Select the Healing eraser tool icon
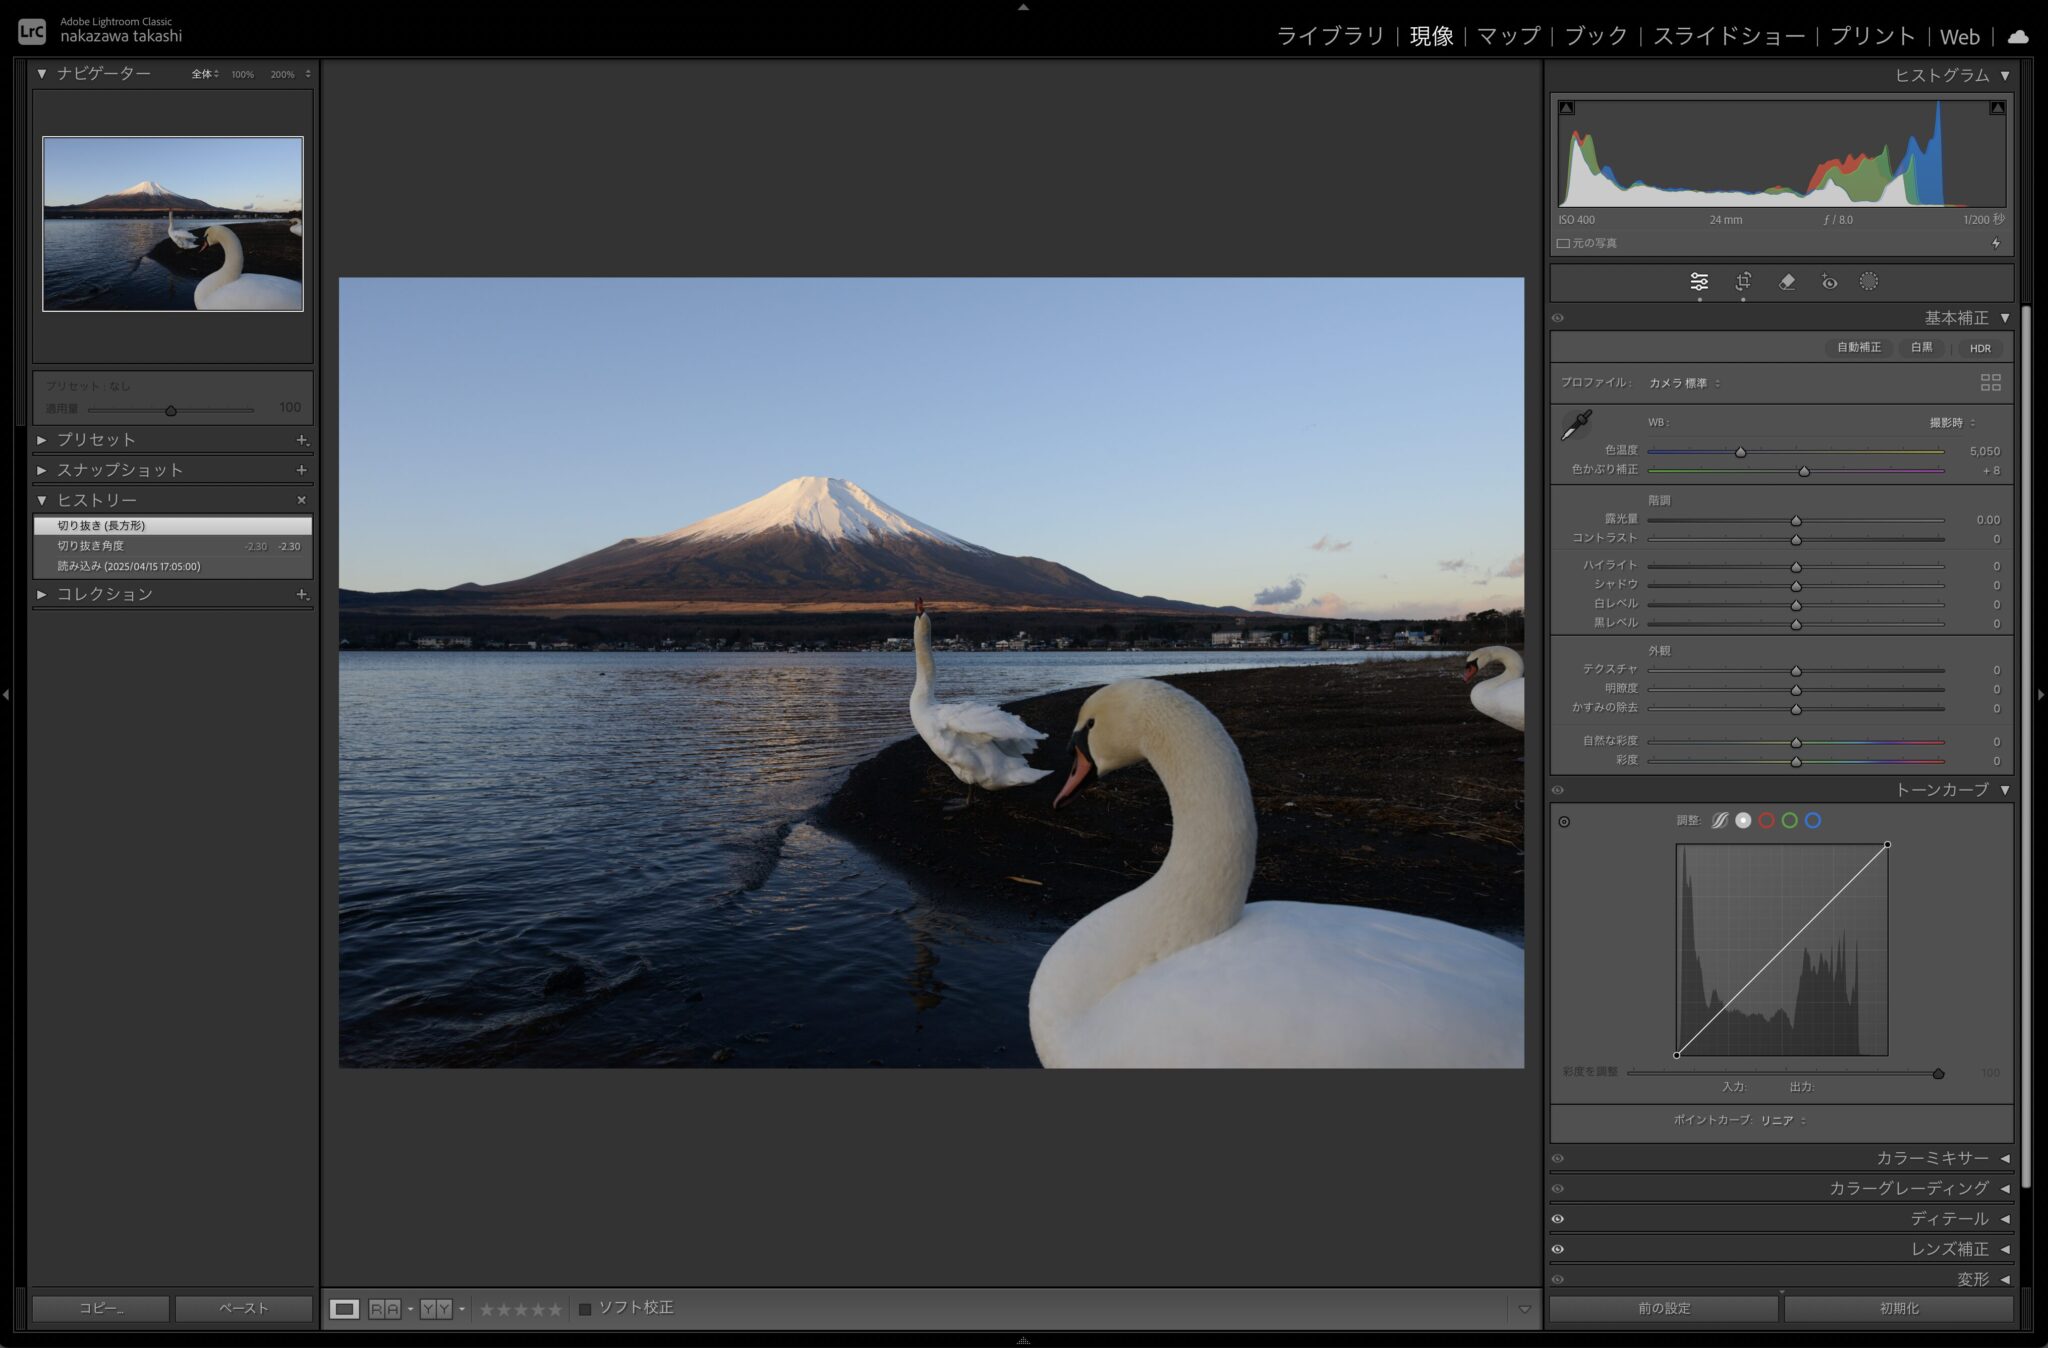The image size is (2048, 1348). coord(1787,282)
